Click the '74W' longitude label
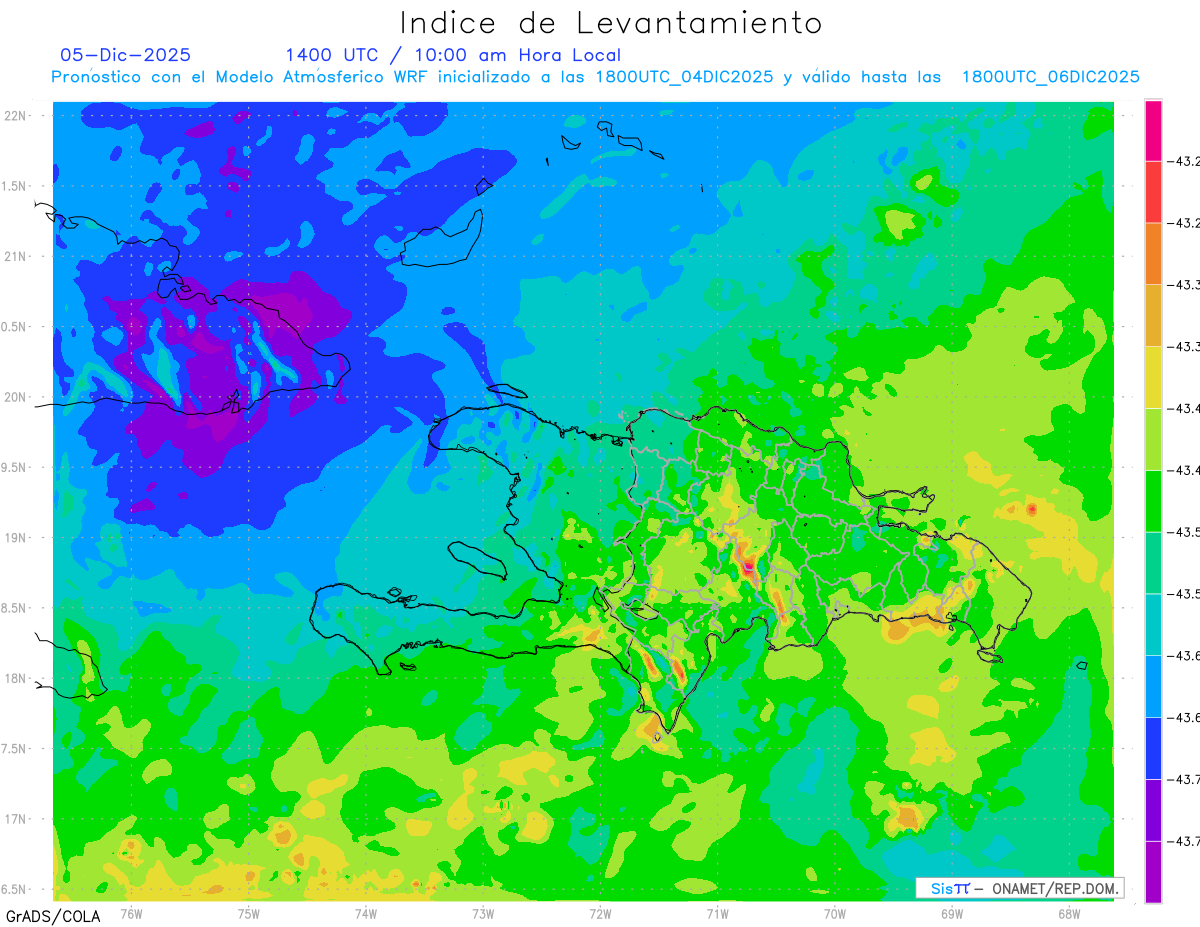This screenshot has width=1200, height=927. [x=366, y=913]
